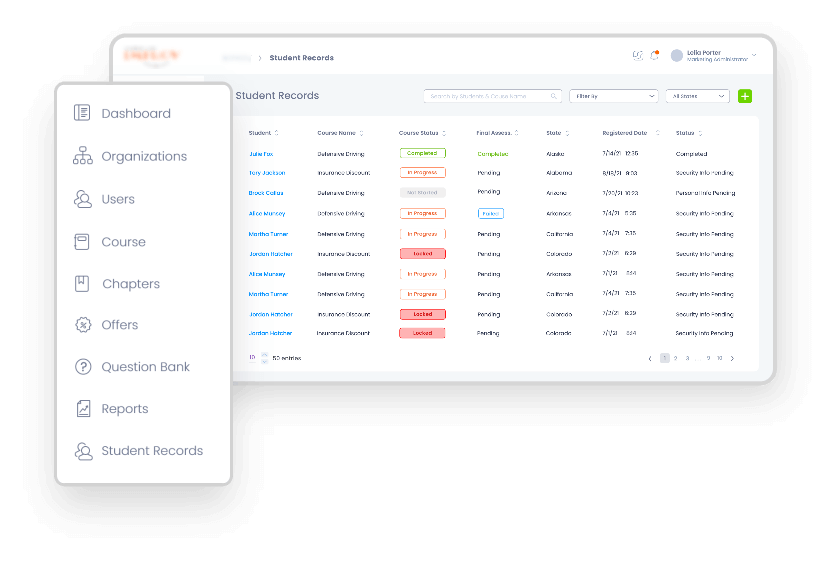Sort by Registered Date column arrows
Screen dimensions: 834x563
655,133
